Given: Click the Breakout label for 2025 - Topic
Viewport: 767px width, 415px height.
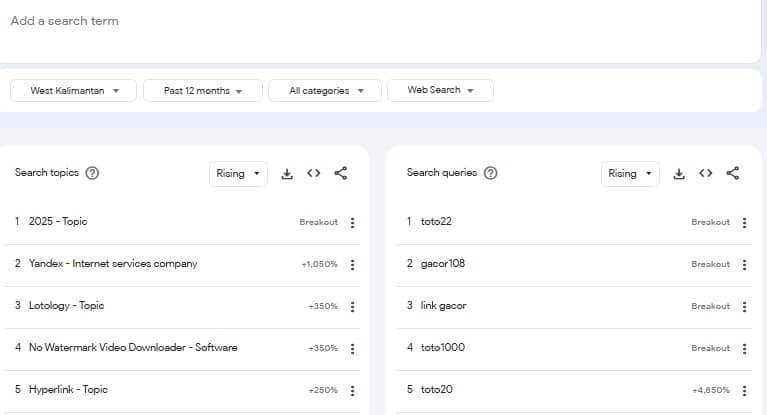Looking at the screenshot, I should coord(318,222).
